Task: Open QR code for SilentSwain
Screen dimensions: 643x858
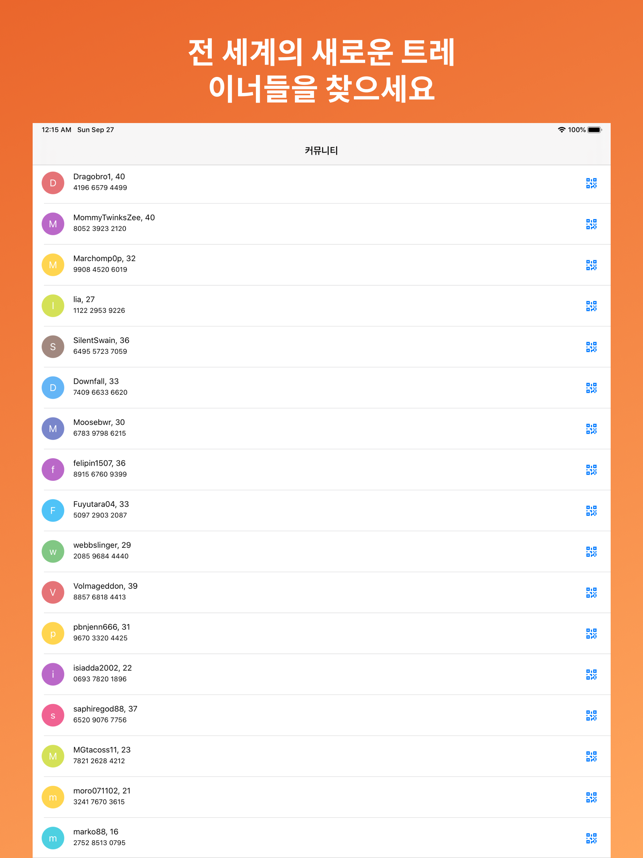Action: coord(591,347)
